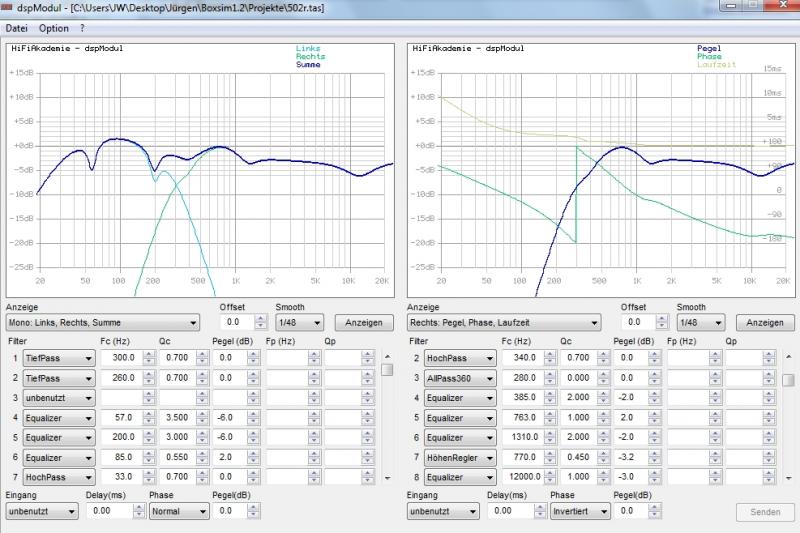Click the Fc field showing 300.0
The height and width of the screenshot is (533, 800).
click(121, 358)
